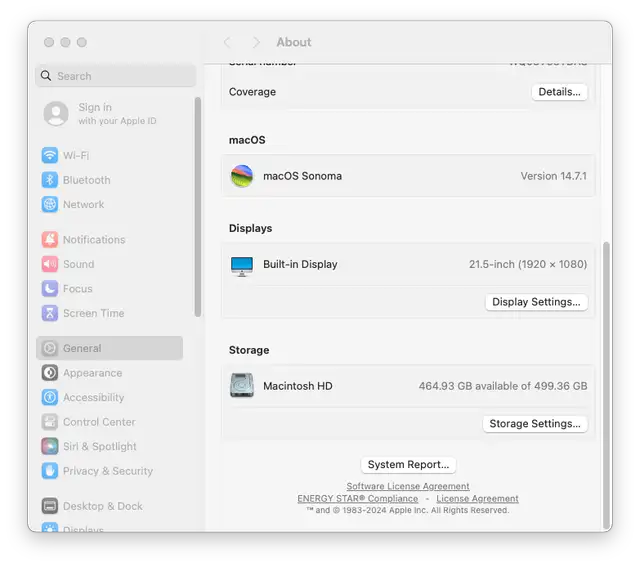
Task: Click the About window title
Action: [x=294, y=42]
